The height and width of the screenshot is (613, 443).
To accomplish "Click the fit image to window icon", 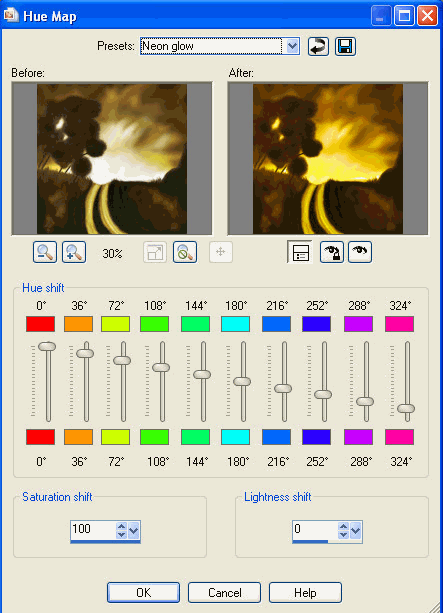I will (155, 252).
